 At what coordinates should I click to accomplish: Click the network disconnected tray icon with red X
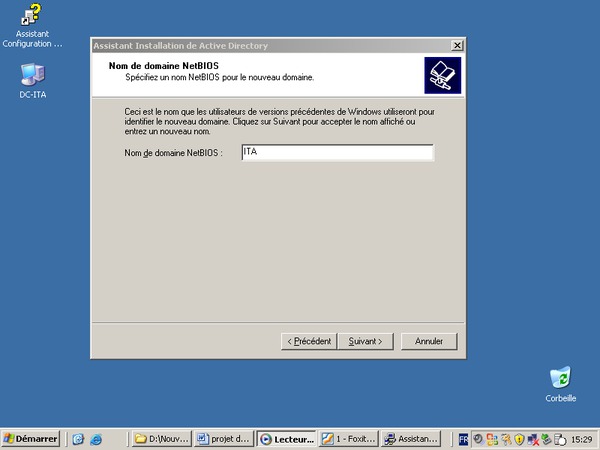tap(533, 439)
